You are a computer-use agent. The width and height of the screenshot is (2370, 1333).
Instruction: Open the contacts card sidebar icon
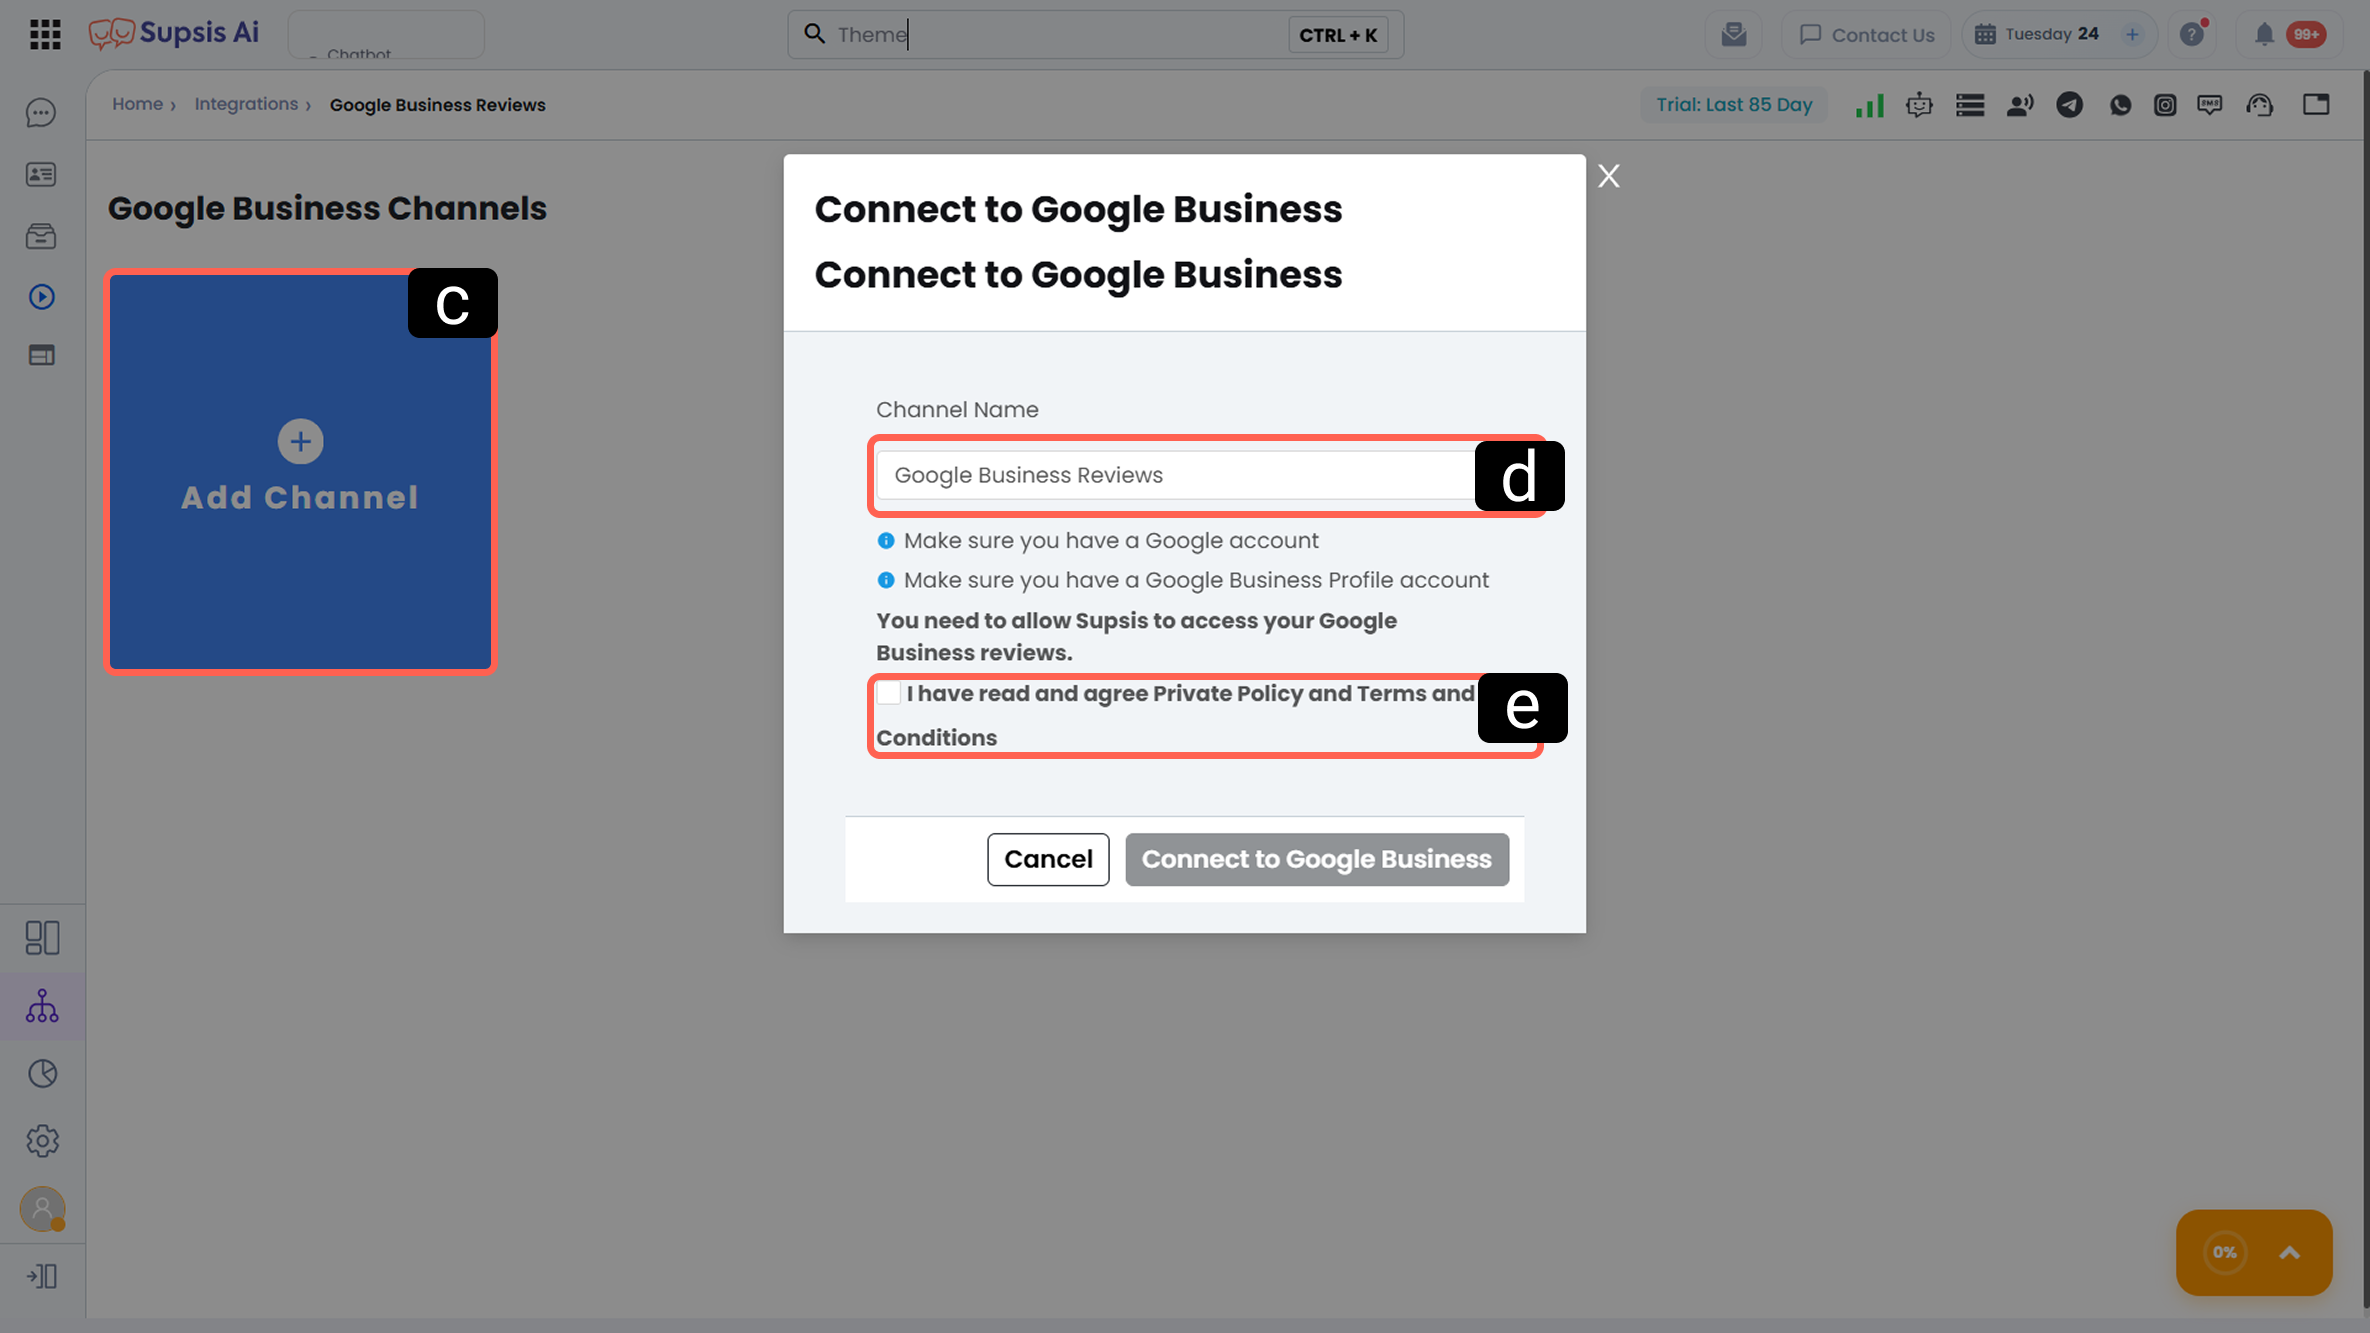(41, 175)
